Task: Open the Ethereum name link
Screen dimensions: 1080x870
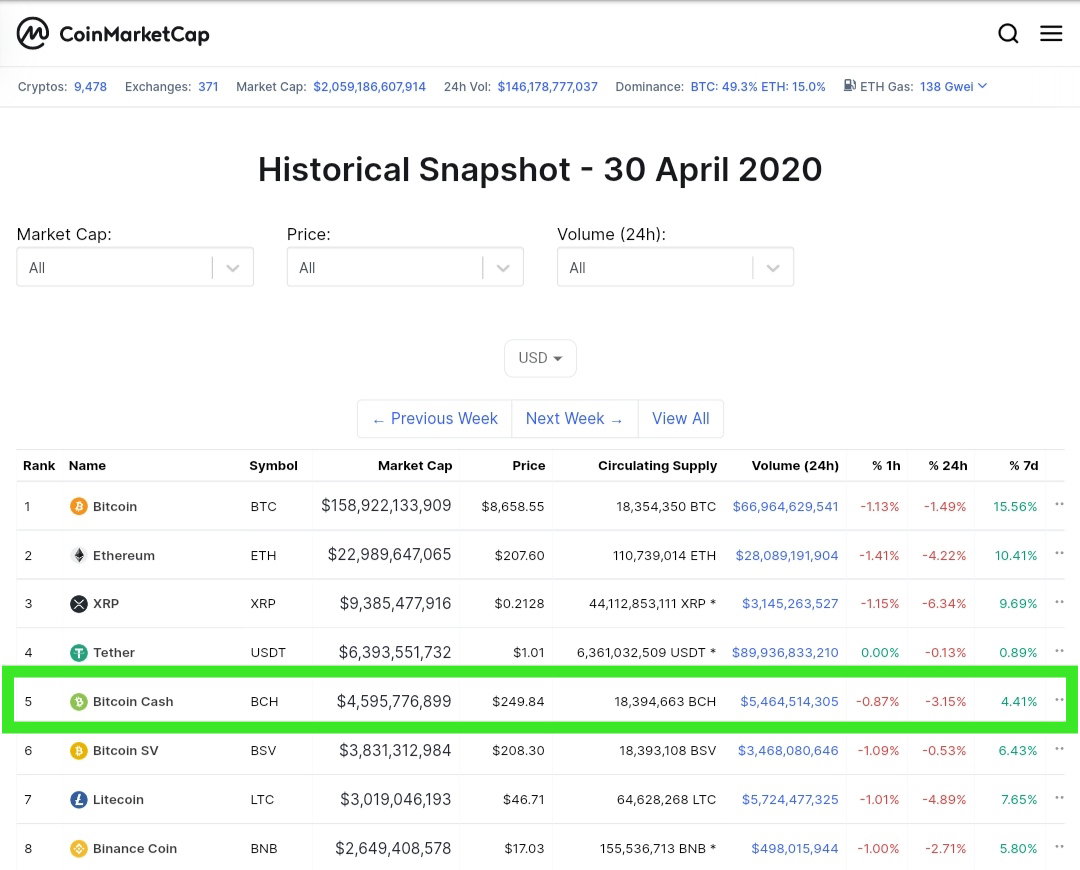Action: (124, 555)
